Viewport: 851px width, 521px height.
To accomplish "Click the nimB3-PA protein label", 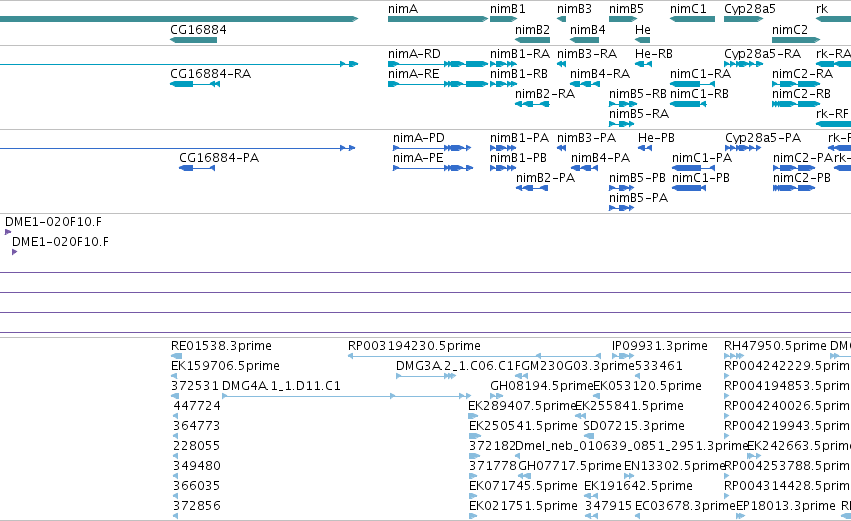I will click(586, 138).
